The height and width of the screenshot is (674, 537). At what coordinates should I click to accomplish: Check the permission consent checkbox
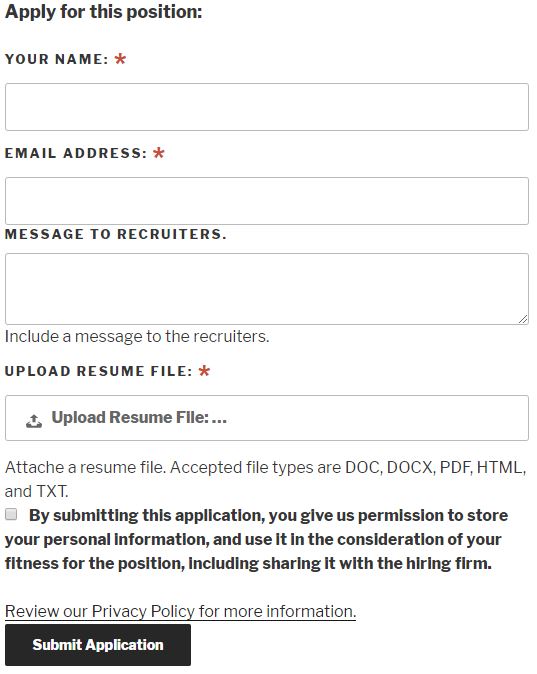tap(11, 514)
